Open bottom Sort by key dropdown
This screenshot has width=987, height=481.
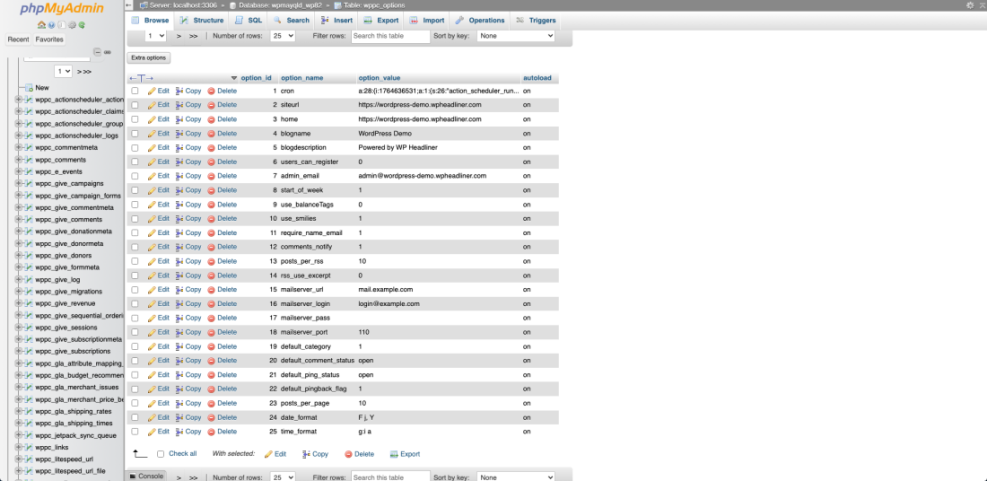click(516, 477)
